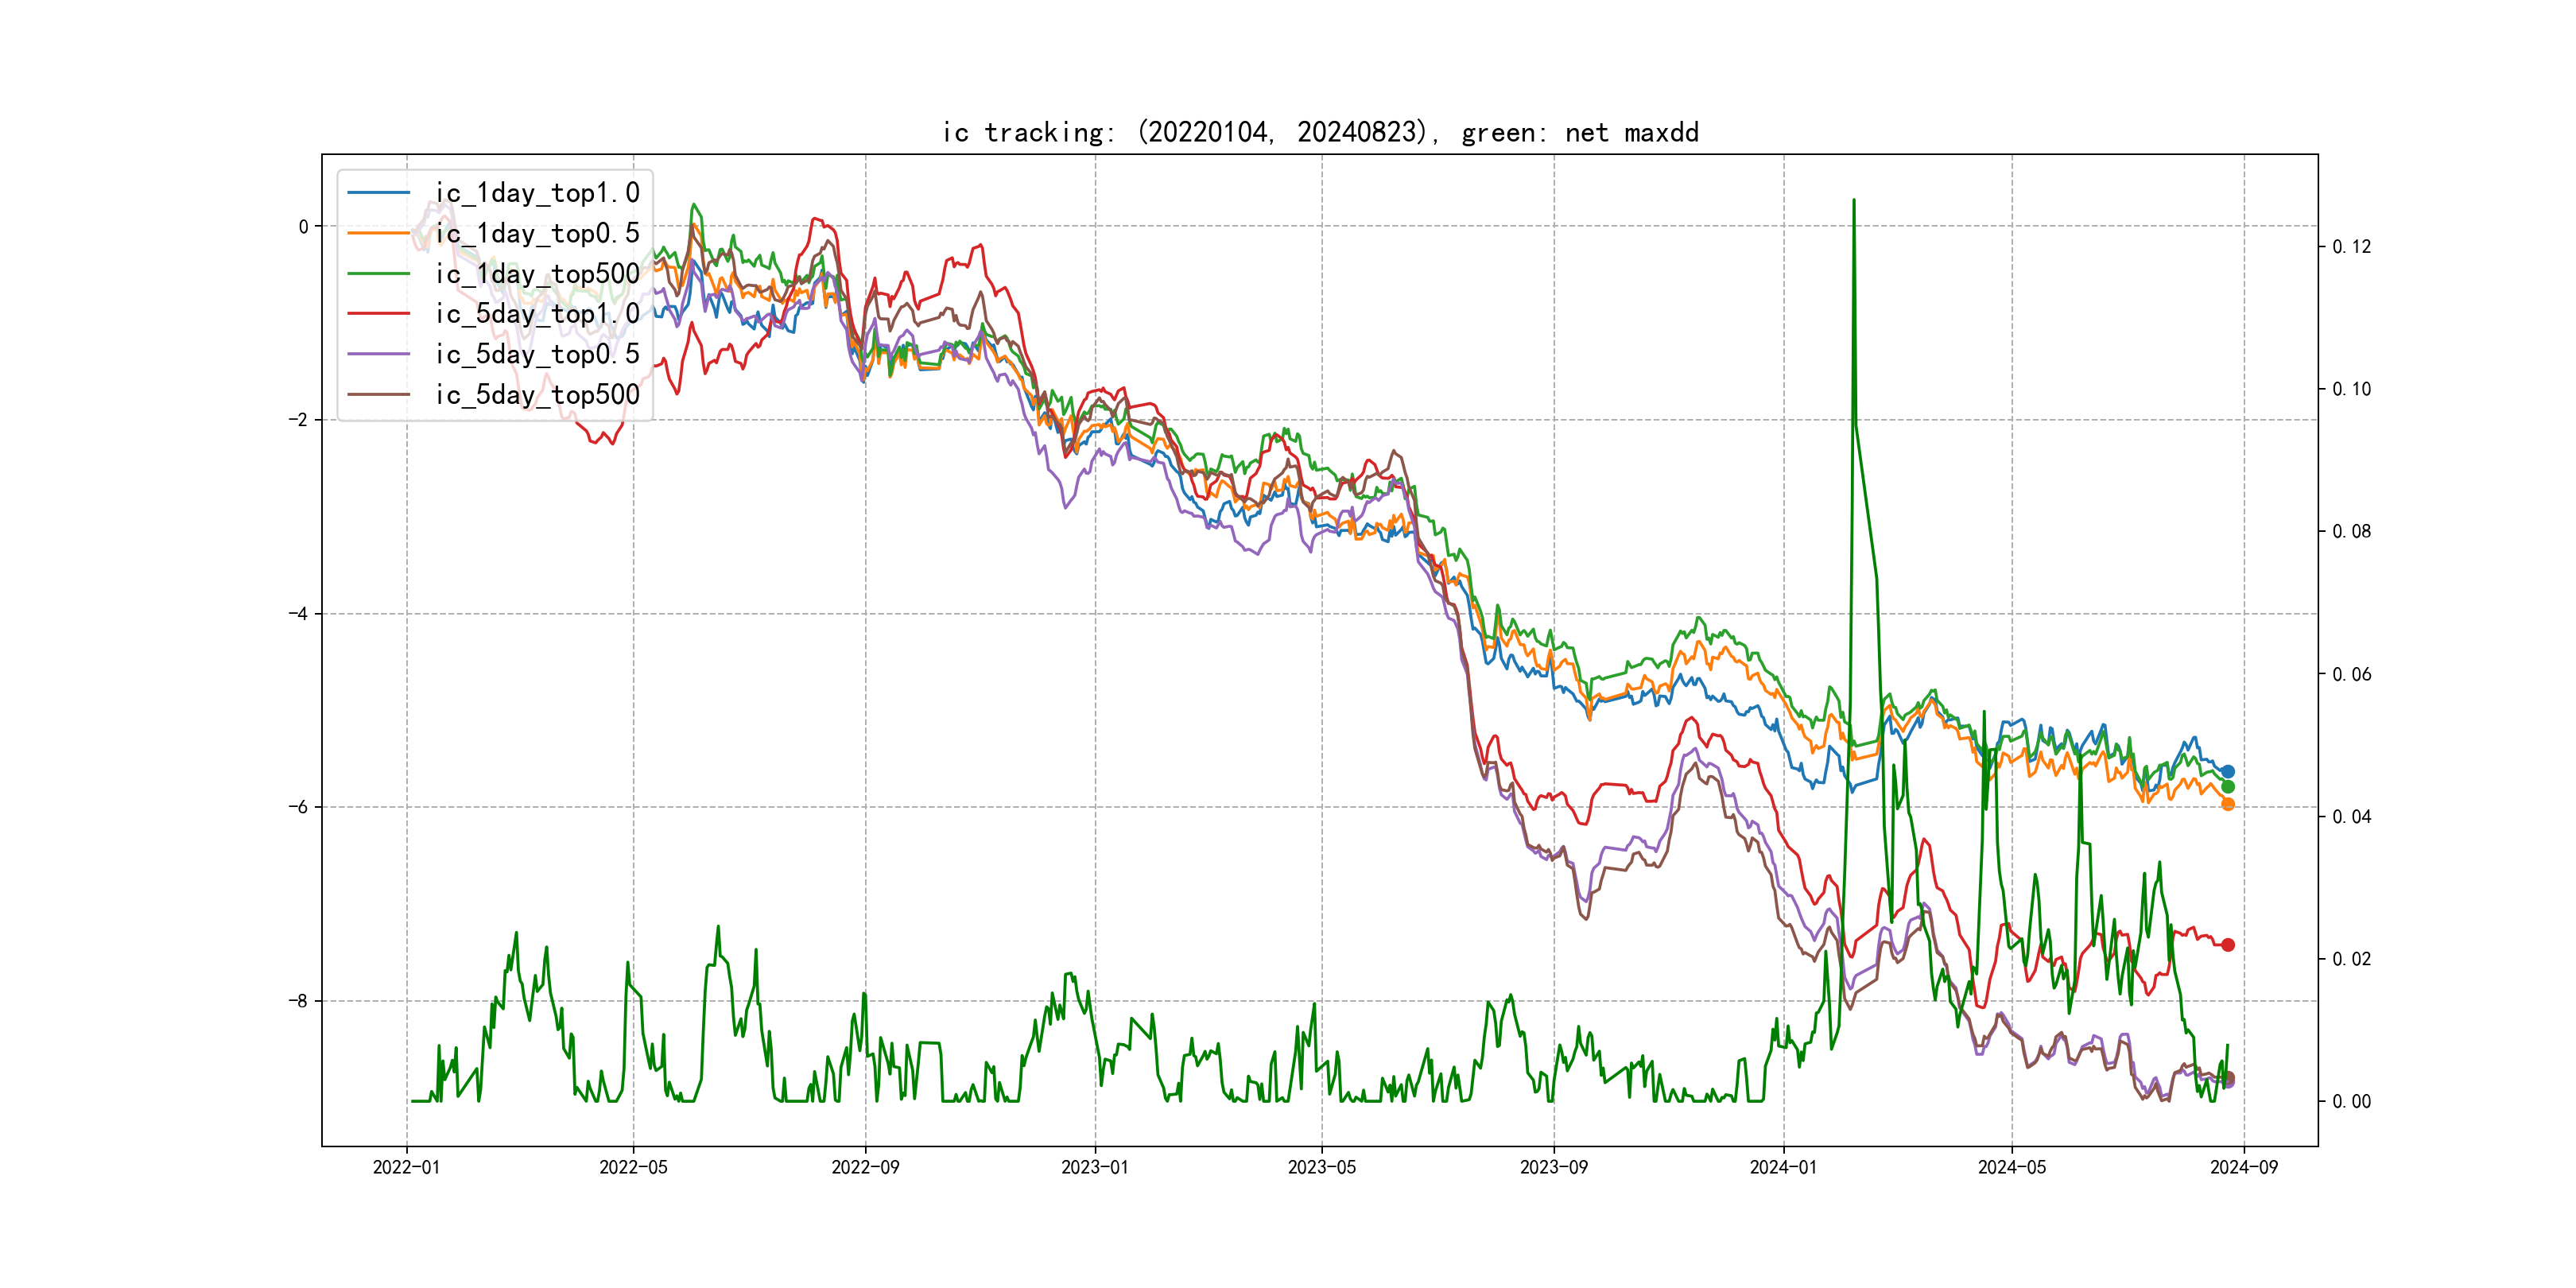This screenshot has width=2576, height=1288.
Task: Click the tall green maxdd spike peak
Action: (1854, 202)
